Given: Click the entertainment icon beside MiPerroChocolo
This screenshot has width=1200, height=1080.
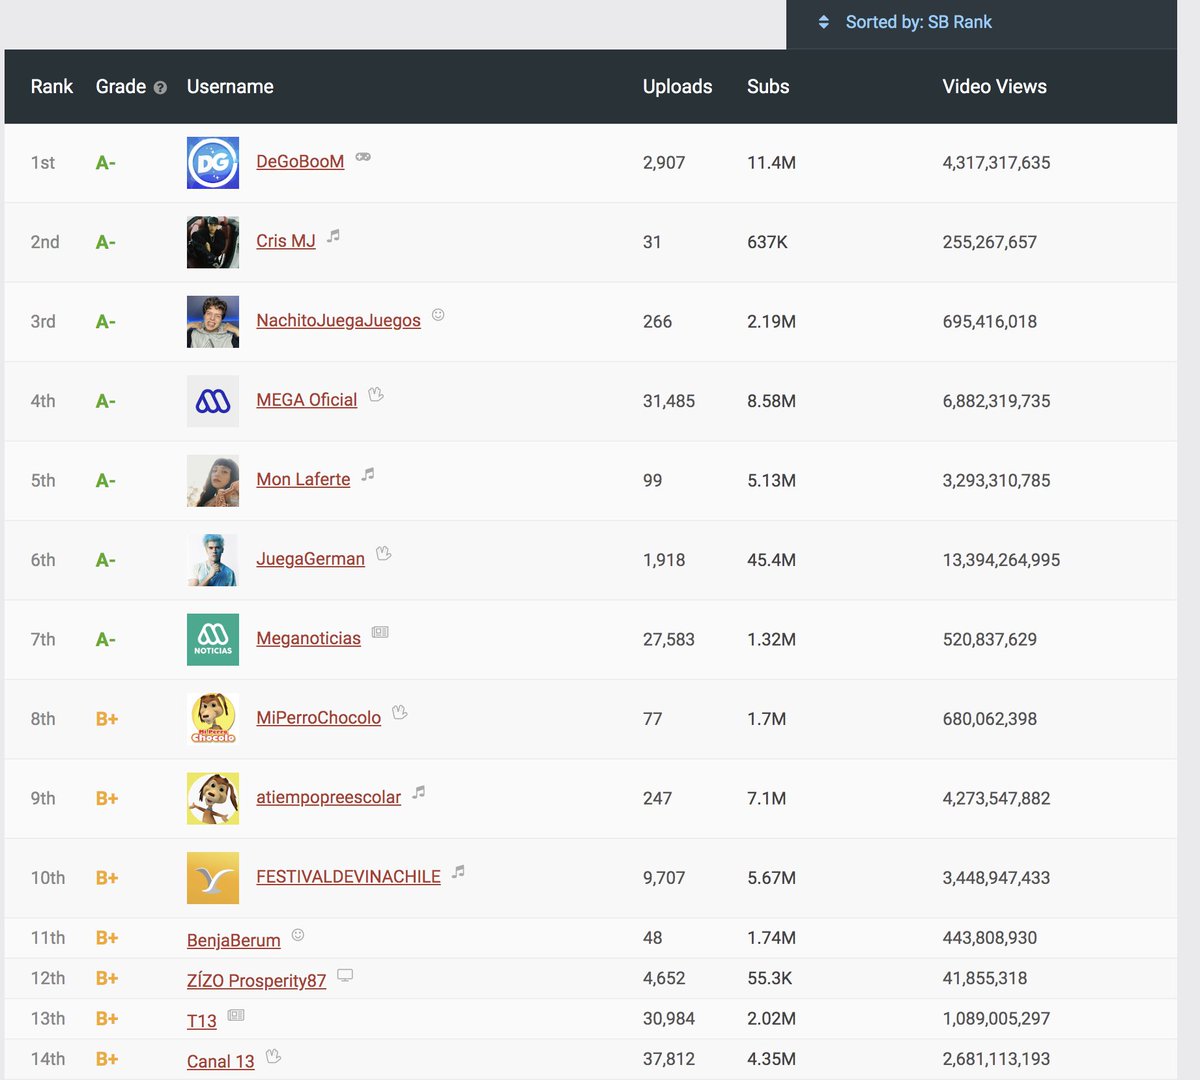Looking at the screenshot, I should (x=400, y=712).
